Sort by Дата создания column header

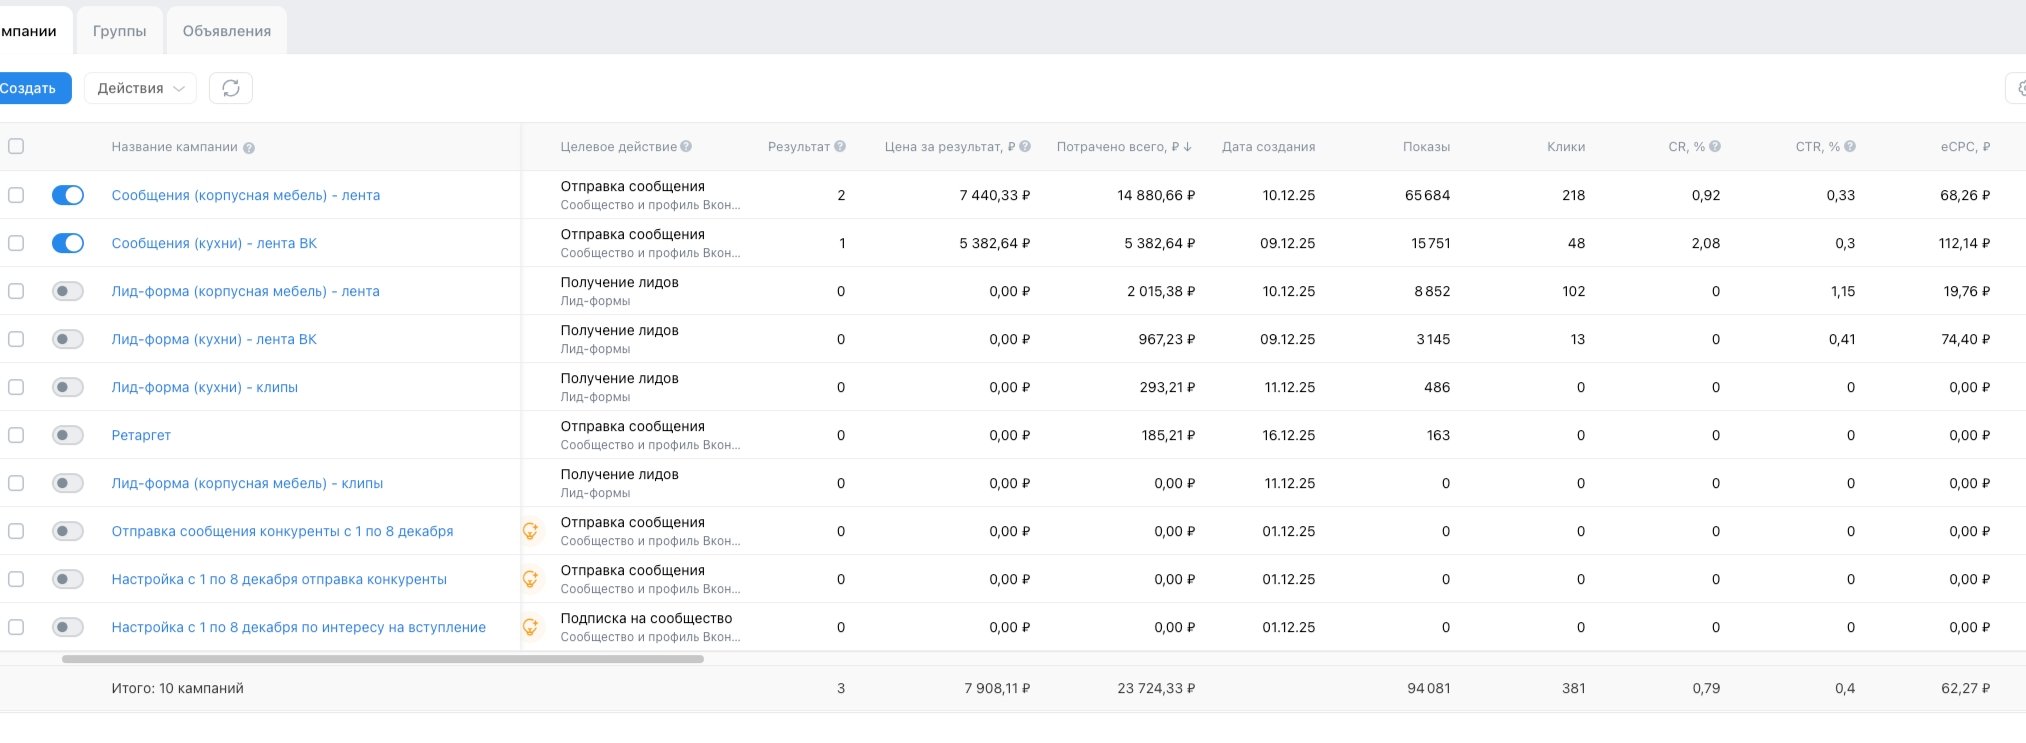[x=1268, y=147]
